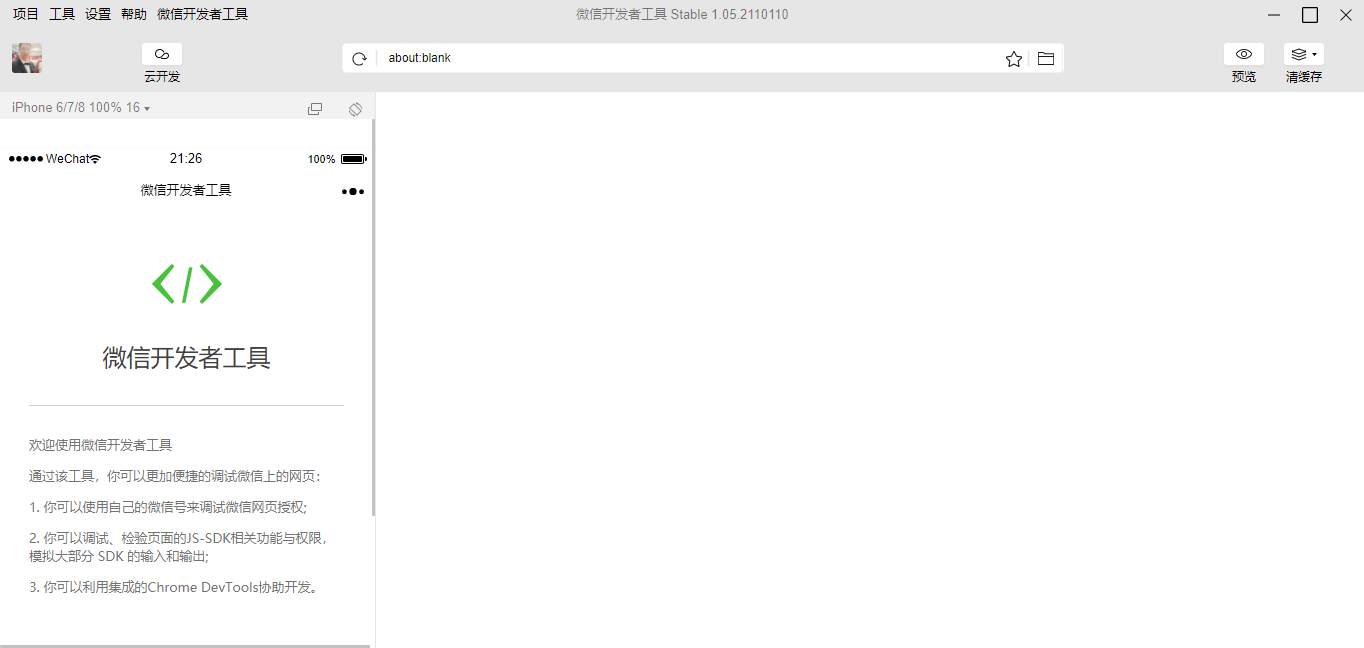Detach the simulator window icon
Viewport: 1364px width, 648px height.
pos(315,109)
